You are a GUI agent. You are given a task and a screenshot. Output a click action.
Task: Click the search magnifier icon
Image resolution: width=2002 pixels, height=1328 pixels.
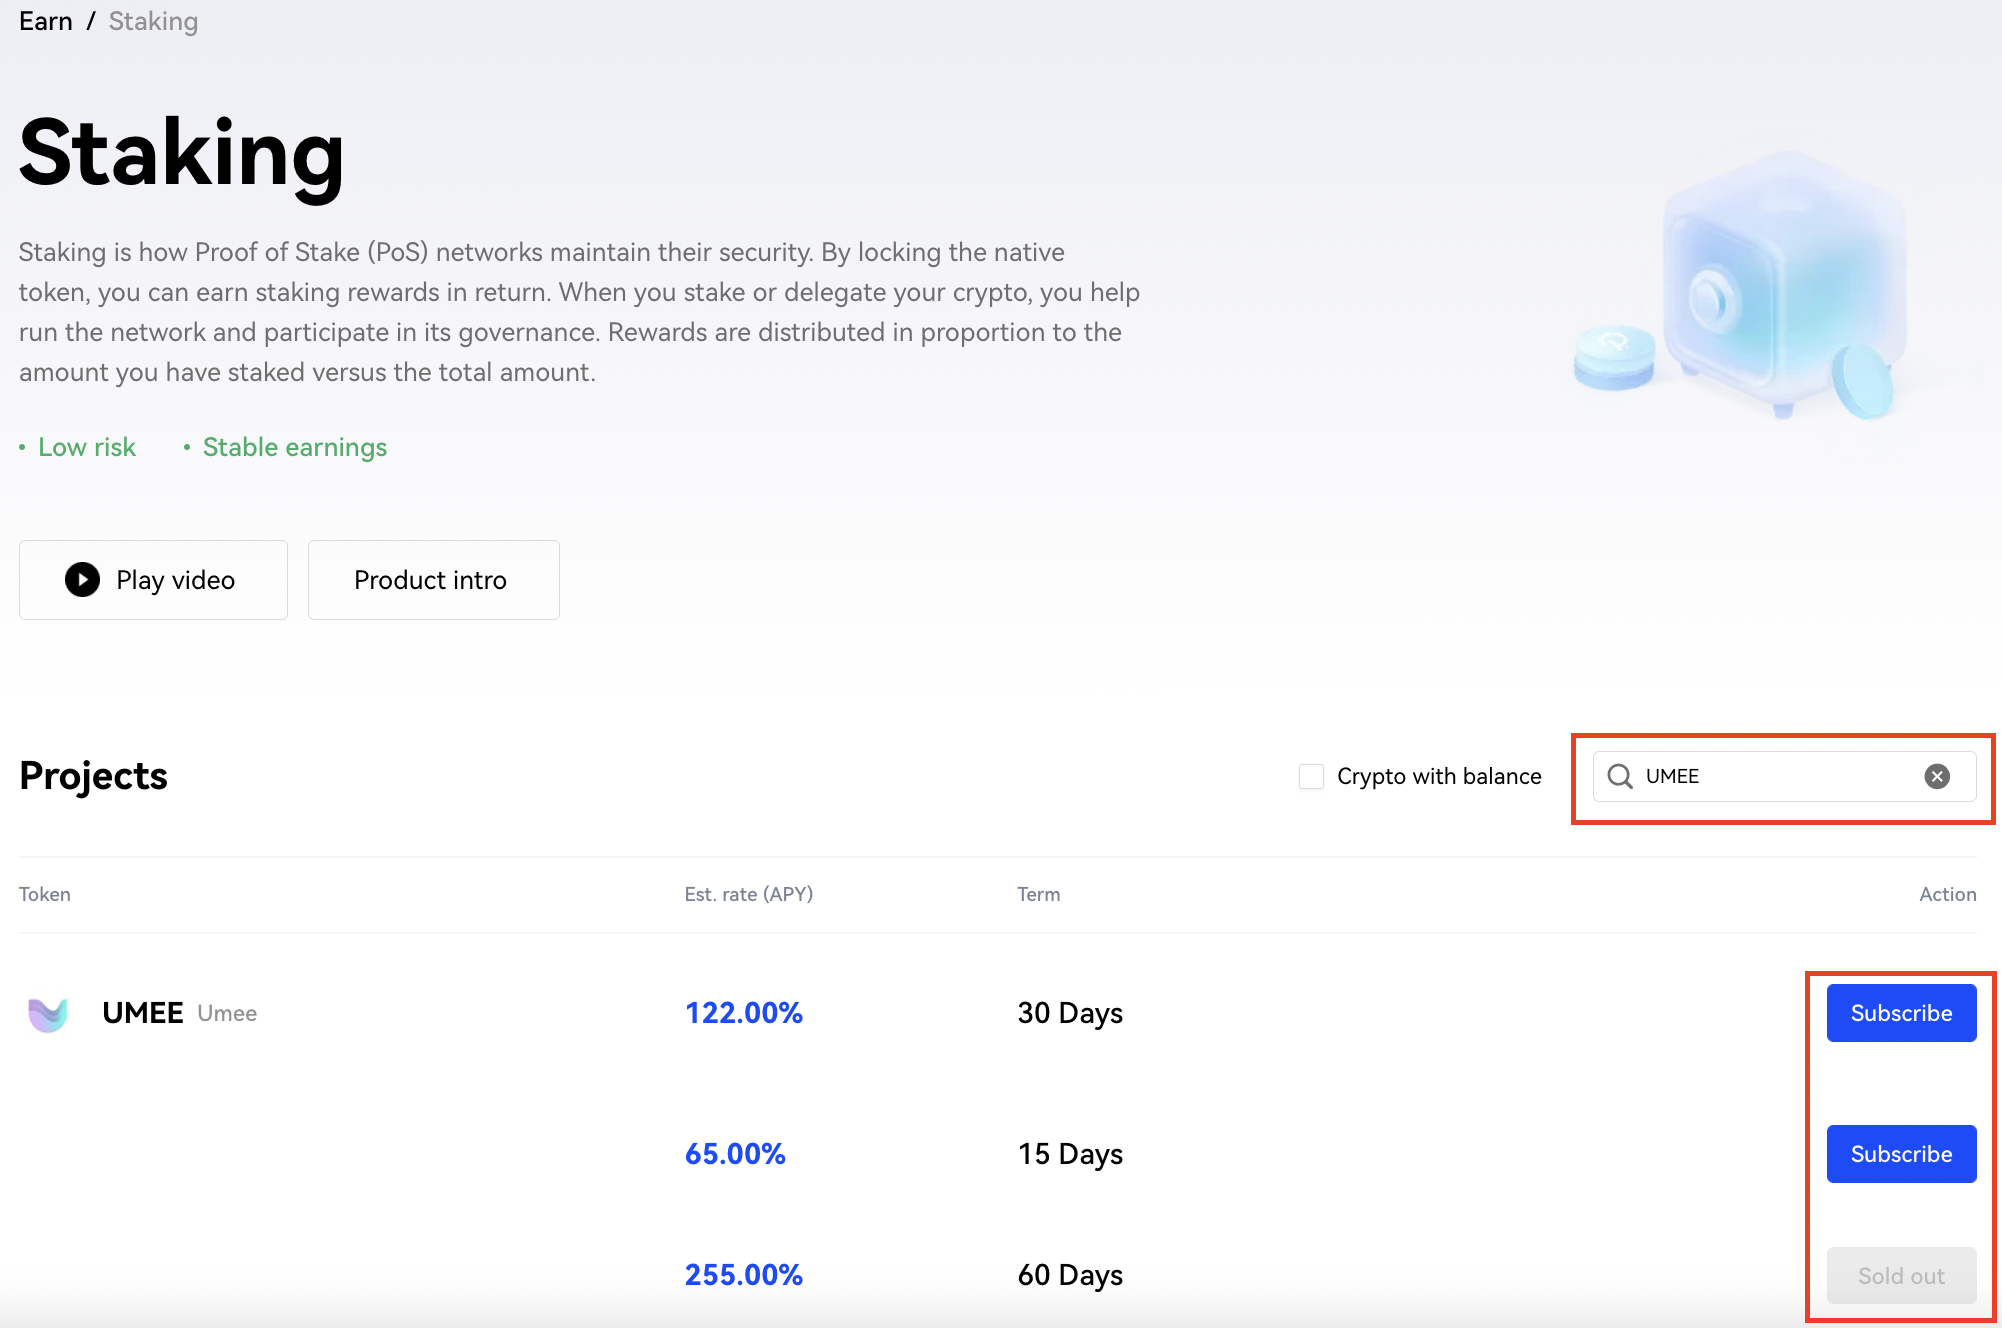click(1619, 776)
